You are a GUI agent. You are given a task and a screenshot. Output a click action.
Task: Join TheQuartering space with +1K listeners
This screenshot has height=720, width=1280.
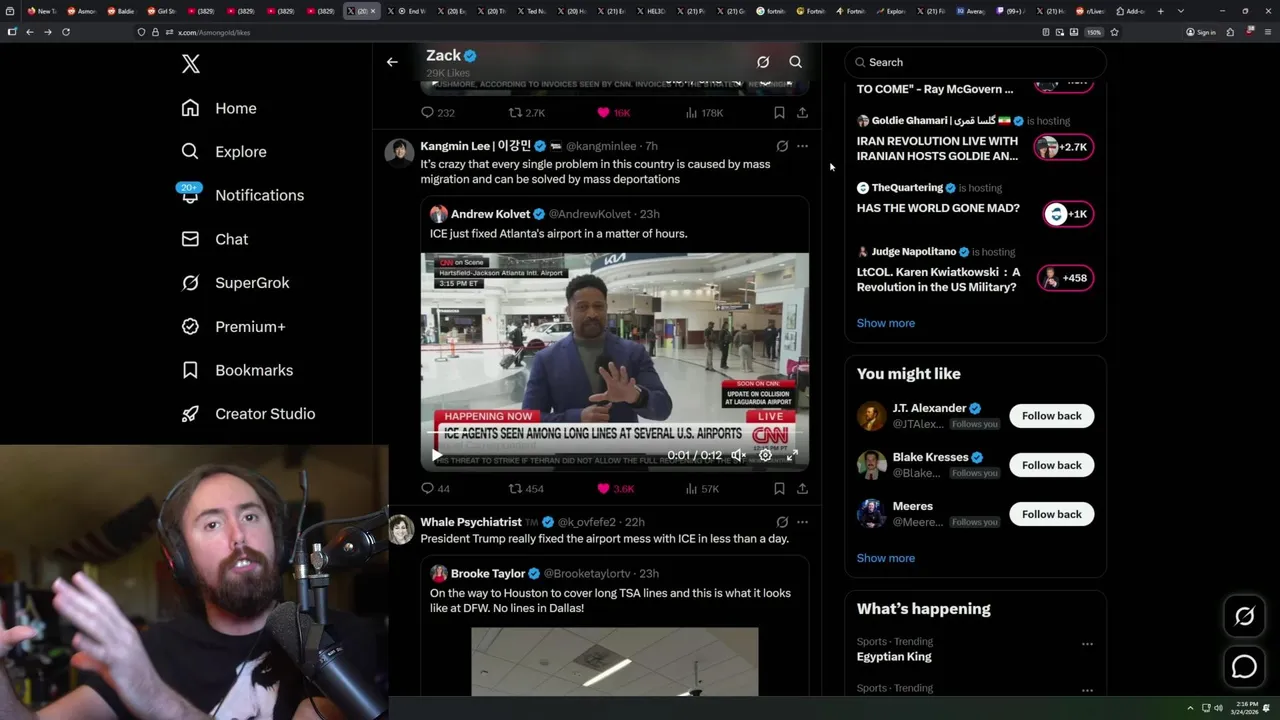(1068, 214)
